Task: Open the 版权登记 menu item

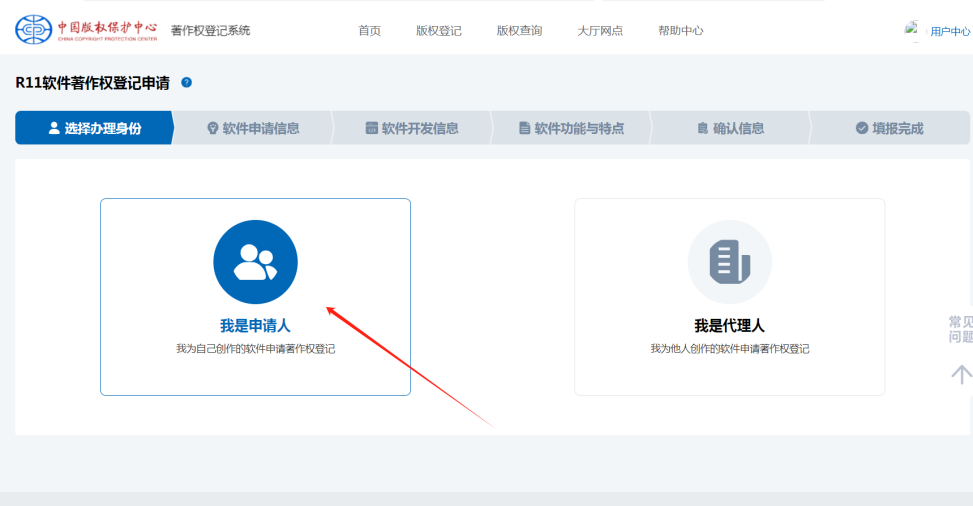Action: click(439, 31)
